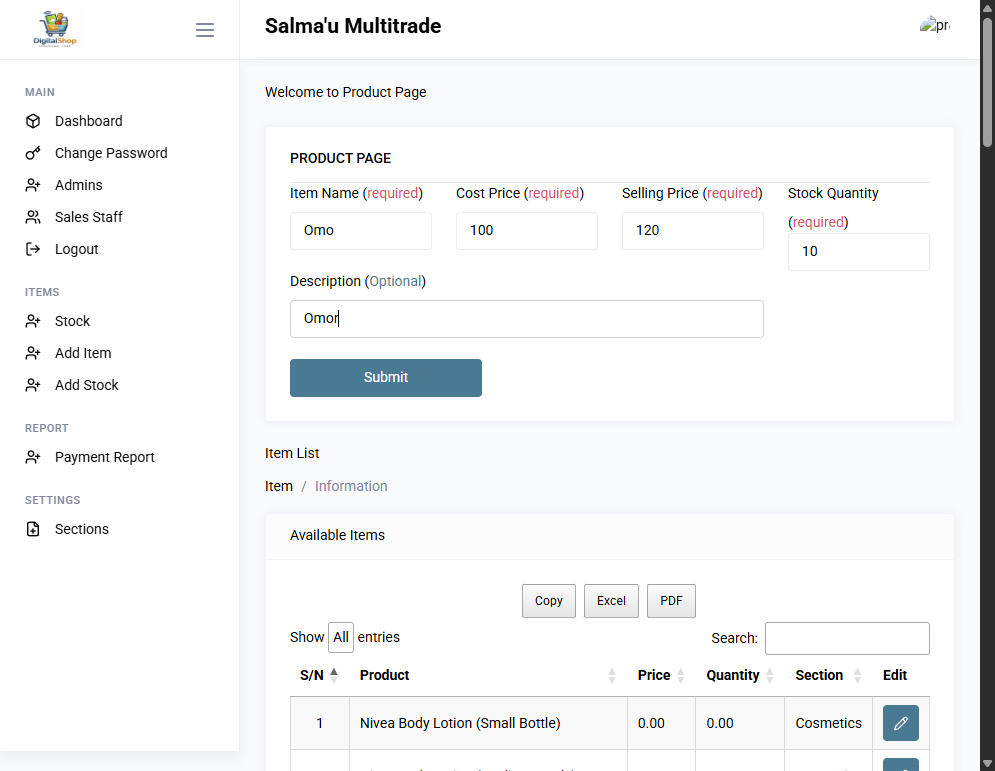Click the Logout arrow icon
Image resolution: width=995 pixels, height=771 pixels.
(x=33, y=249)
